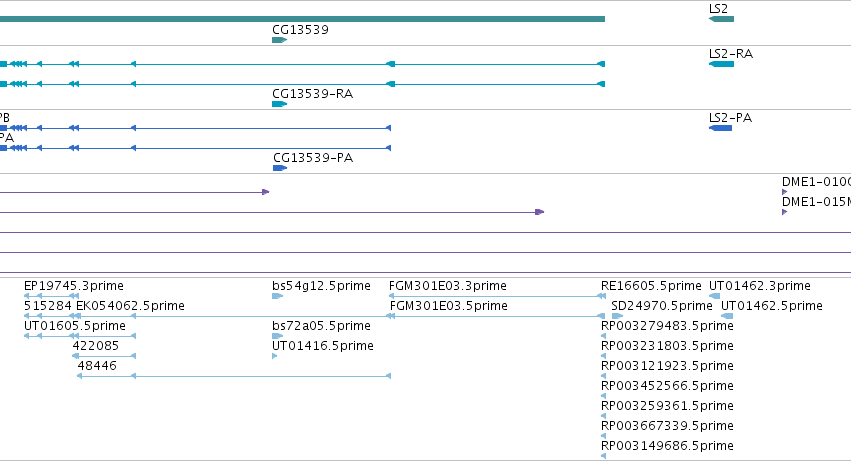The image size is (851, 461).
Task: Click the SD24970.5prime EST arrow
Action: 617,316
